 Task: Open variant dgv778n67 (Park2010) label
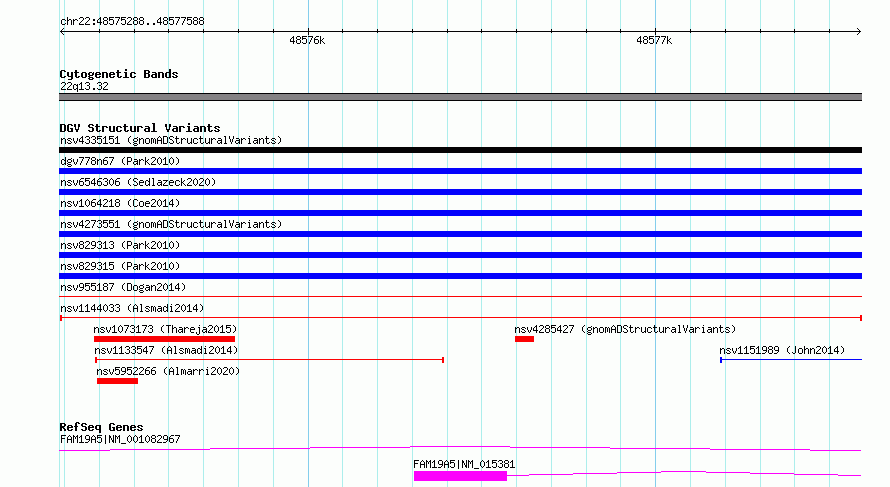[x=120, y=161]
